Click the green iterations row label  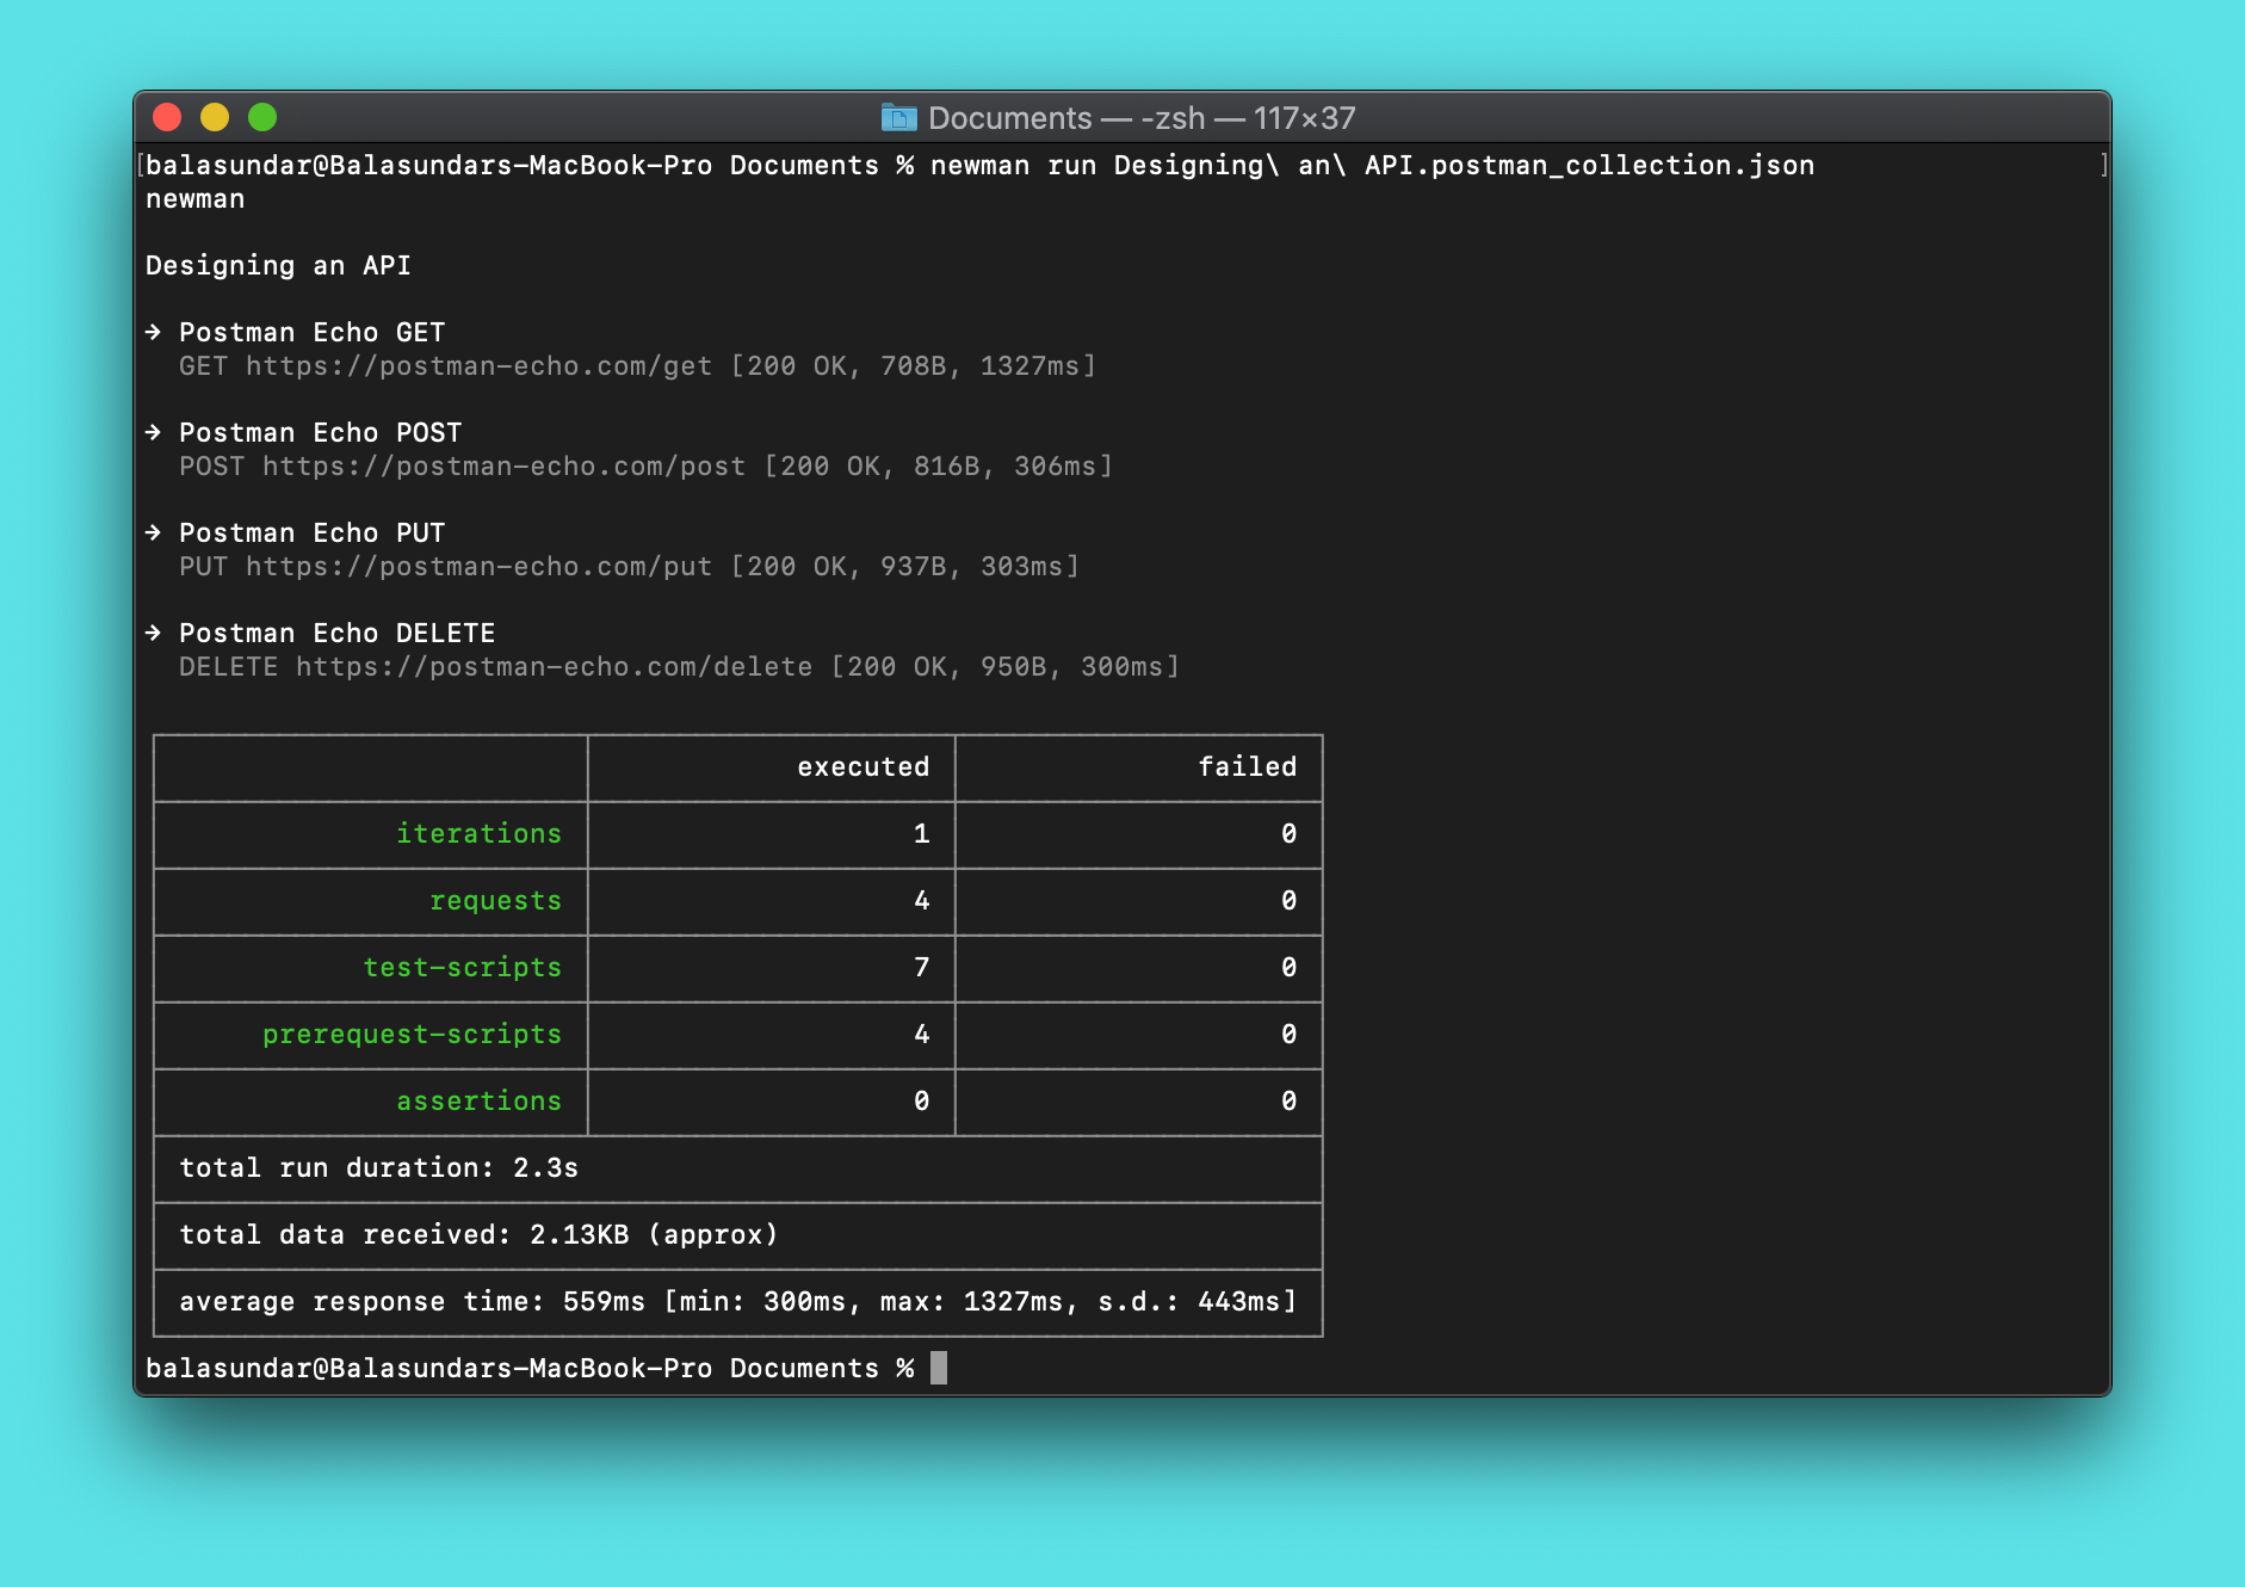click(479, 833)
